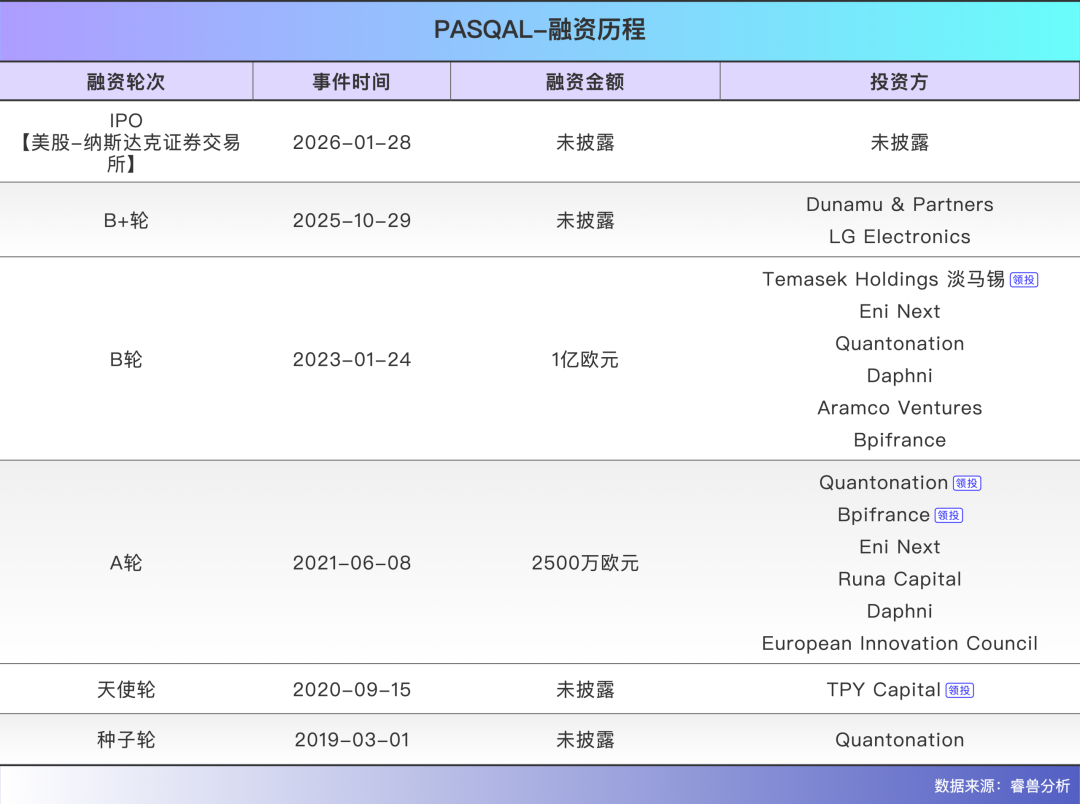Viewport: 1080px width, 804px height.
Task: Click Eni Next in the A轮 row
Action: (900, 547)
